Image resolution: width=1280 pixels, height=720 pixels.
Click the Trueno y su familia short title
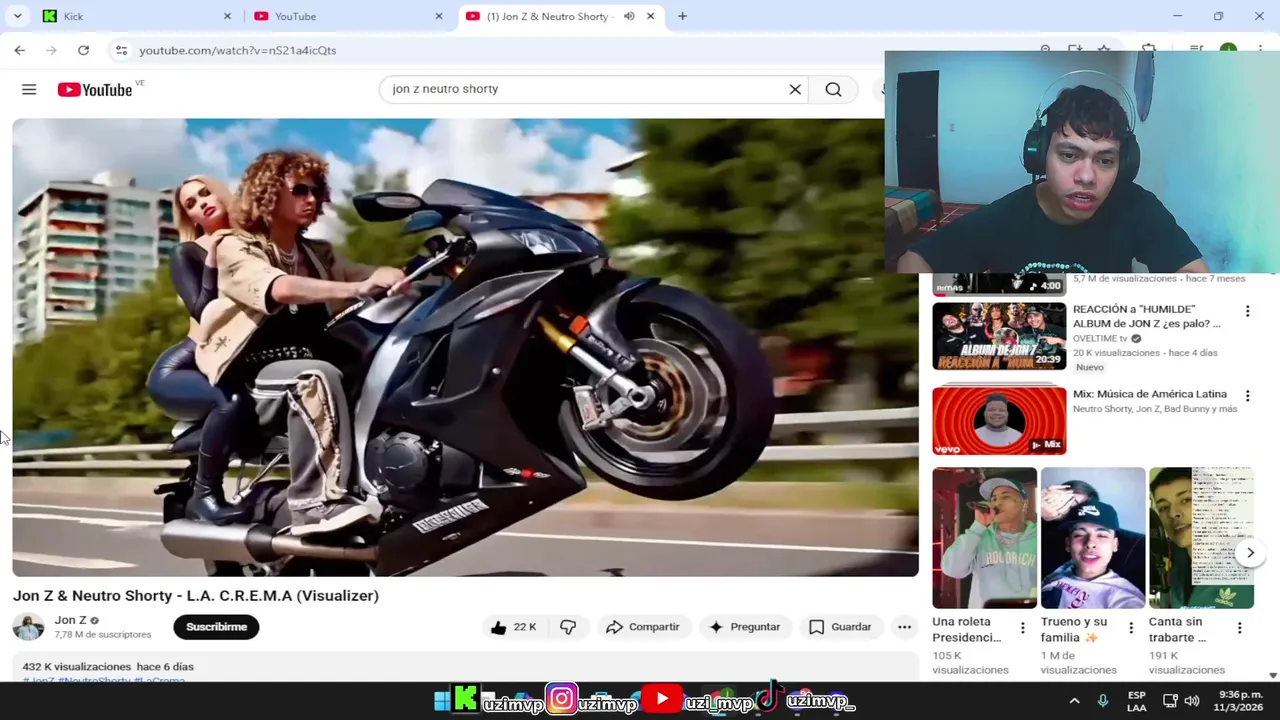[1073, 629]
